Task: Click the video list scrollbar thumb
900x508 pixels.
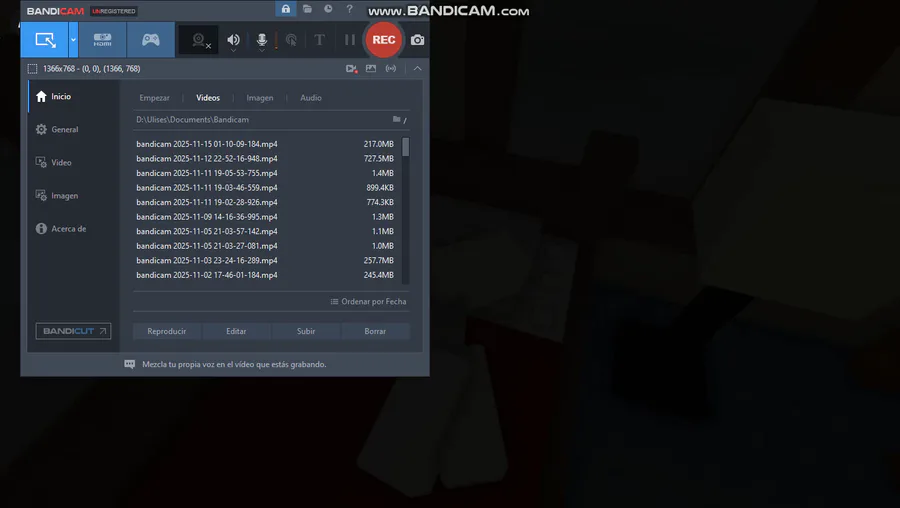Action: coord(406,147)
